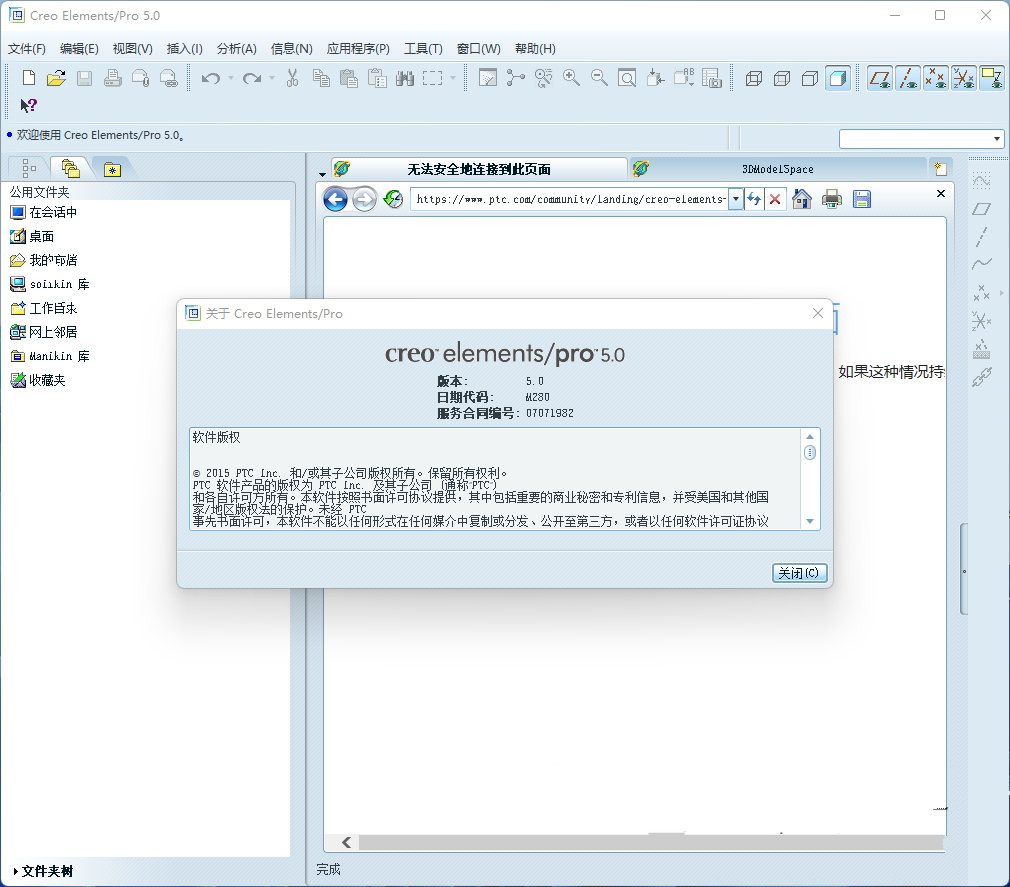Click the datum curve tool in right toolbar
Image resolution: width=1010 pixels, height=887 pixels.
click(x=982, y=263)
